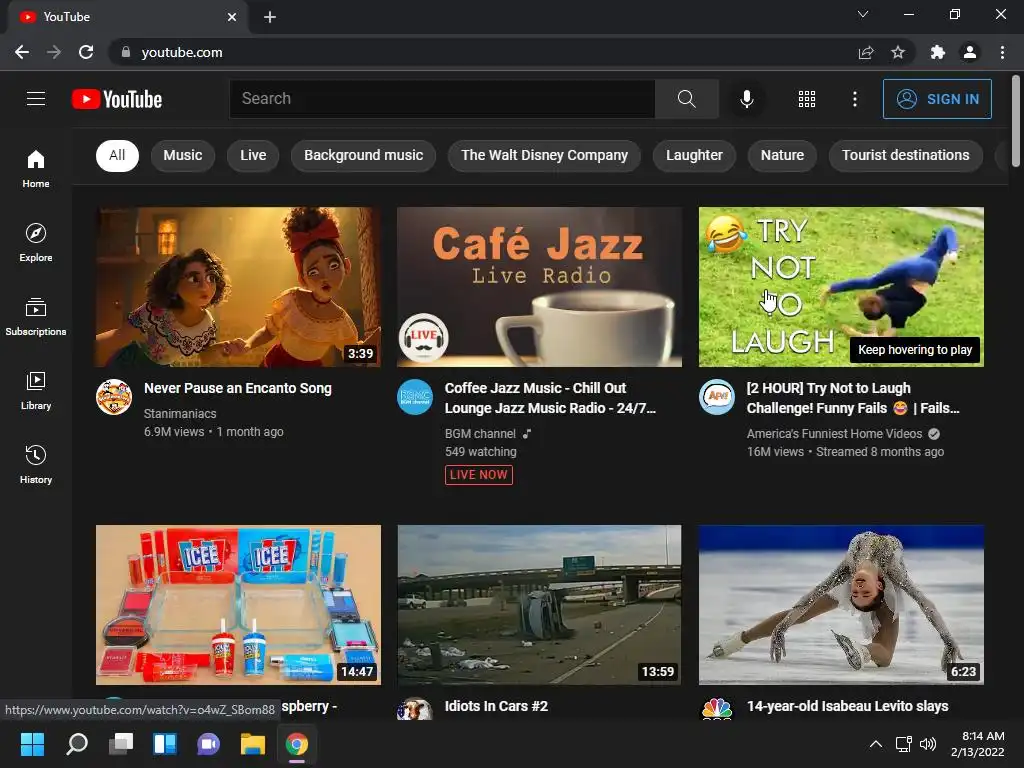Screen dimensions: 1024x768
Task: Select the Background music chip
Action: 363,155
